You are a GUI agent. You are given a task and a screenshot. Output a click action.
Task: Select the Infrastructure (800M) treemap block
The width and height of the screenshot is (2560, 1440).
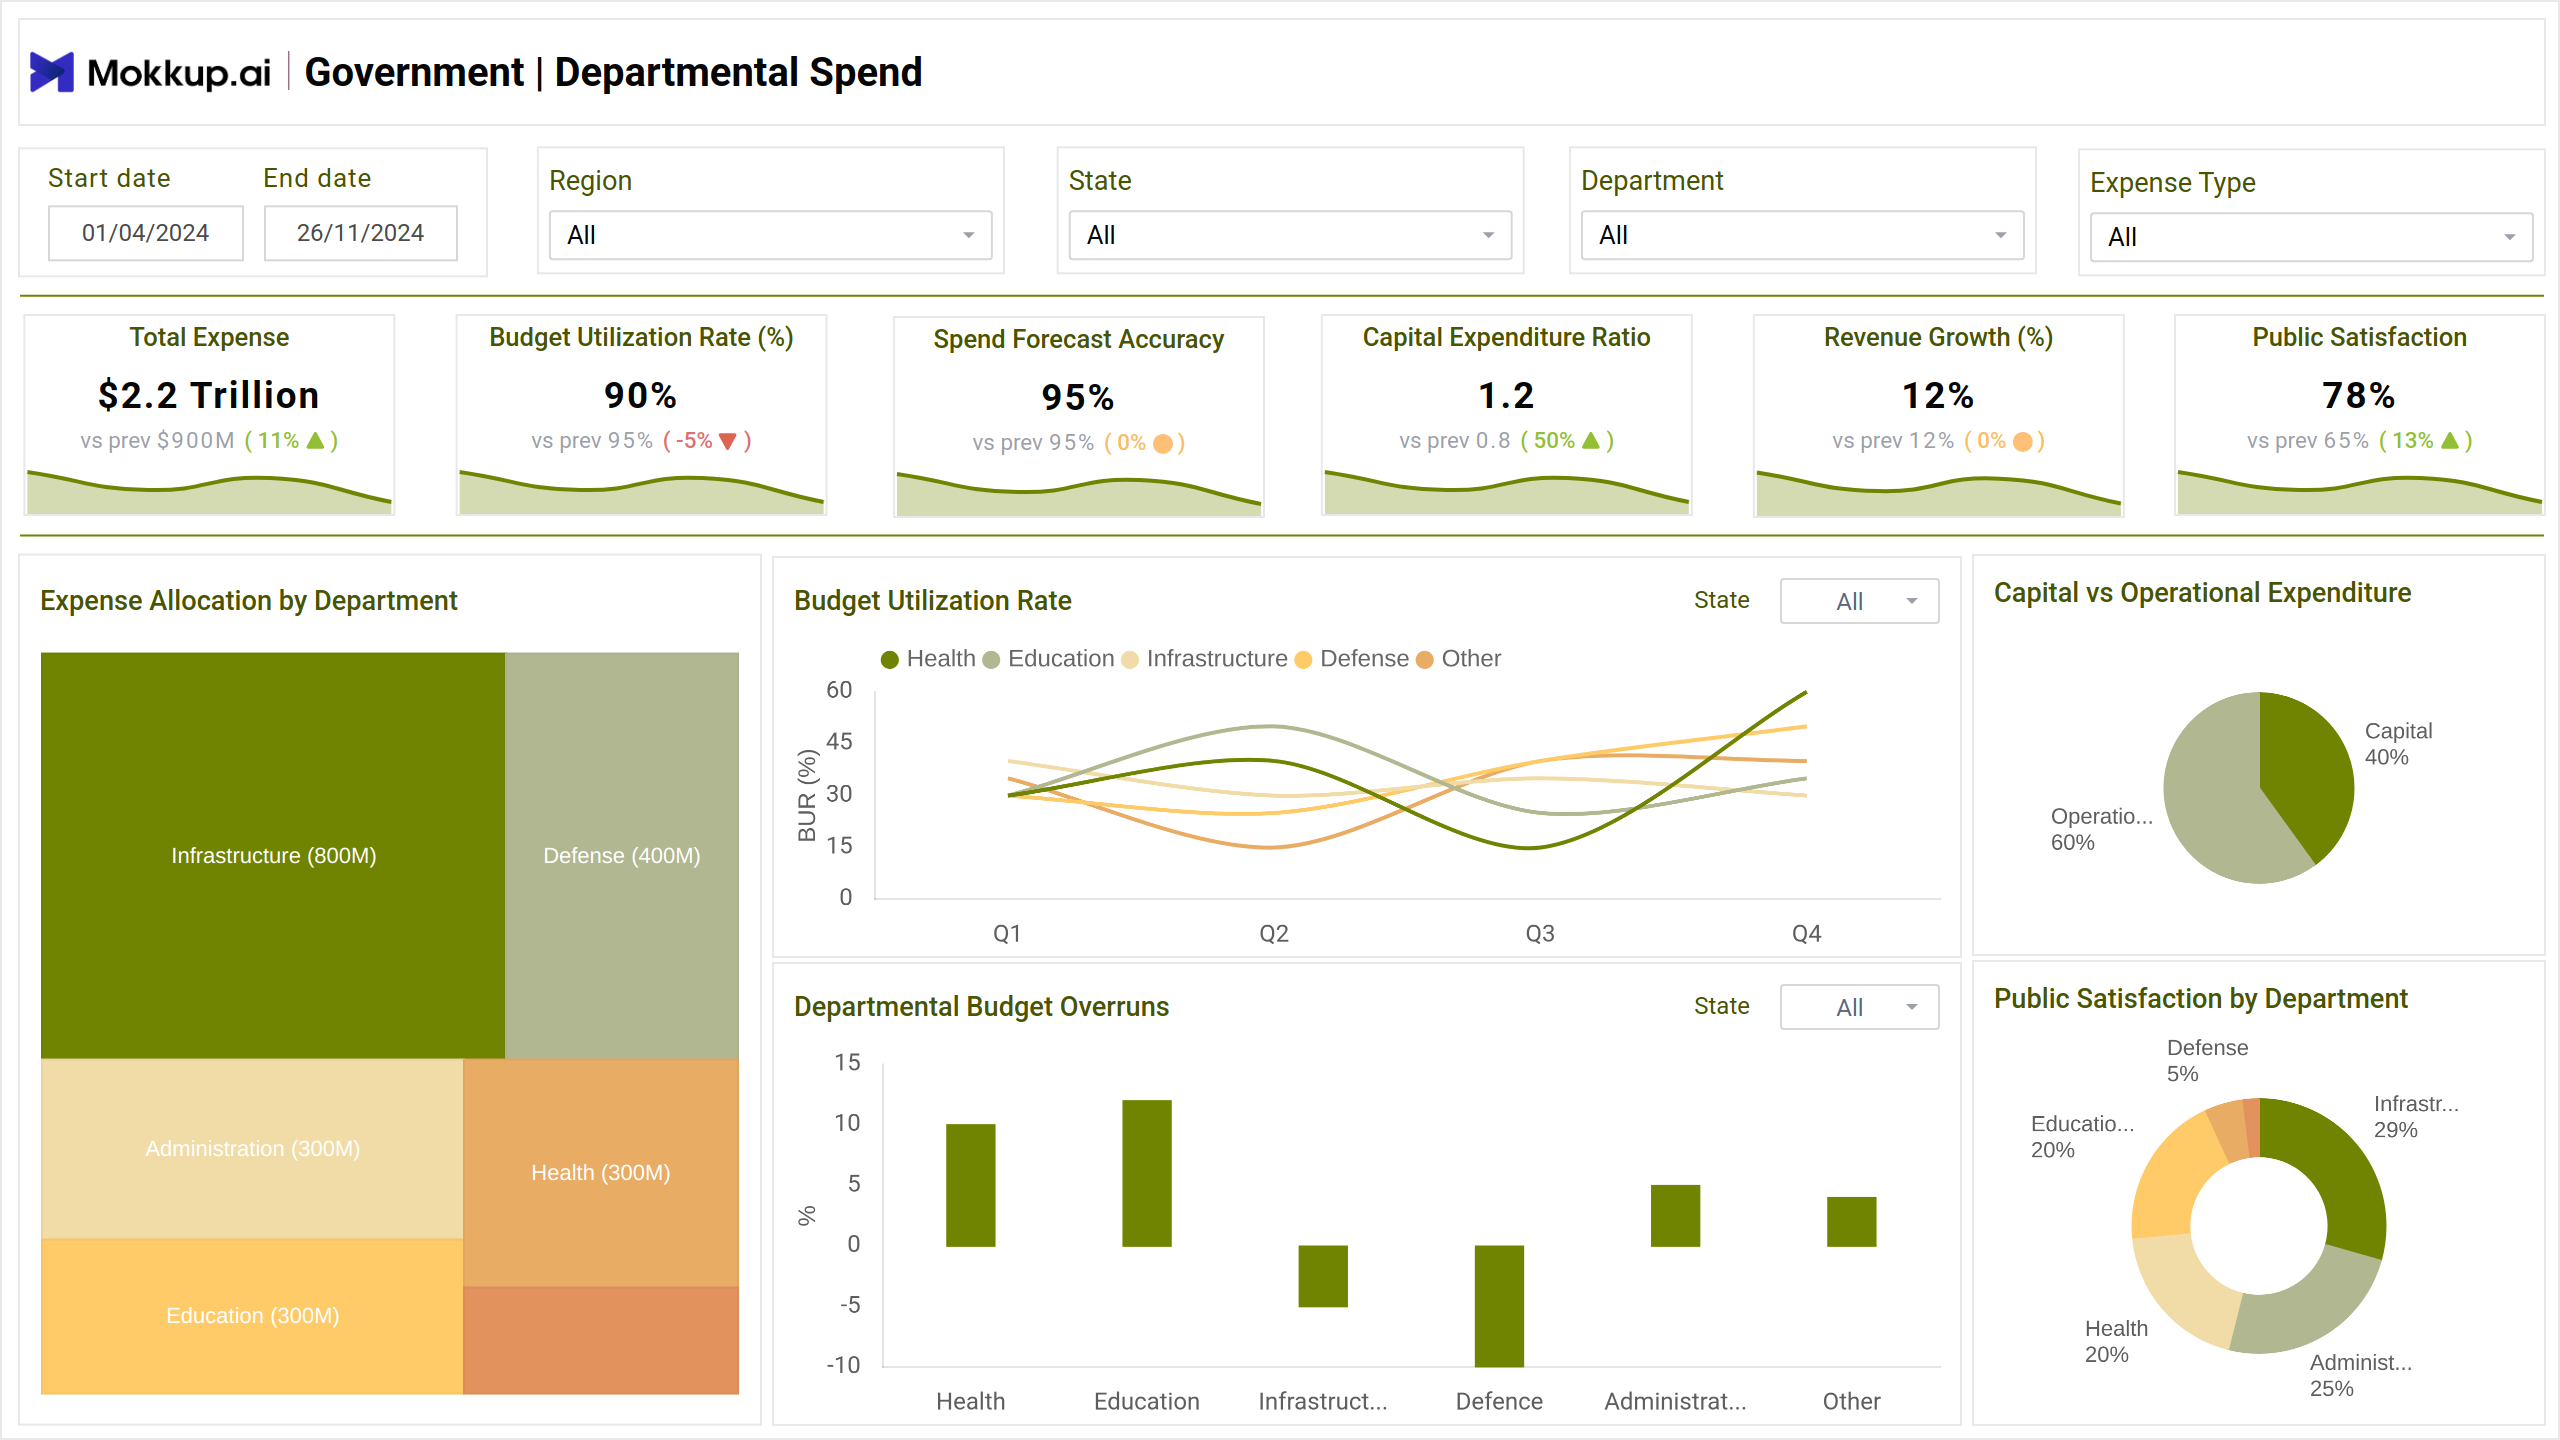(273, 856)
